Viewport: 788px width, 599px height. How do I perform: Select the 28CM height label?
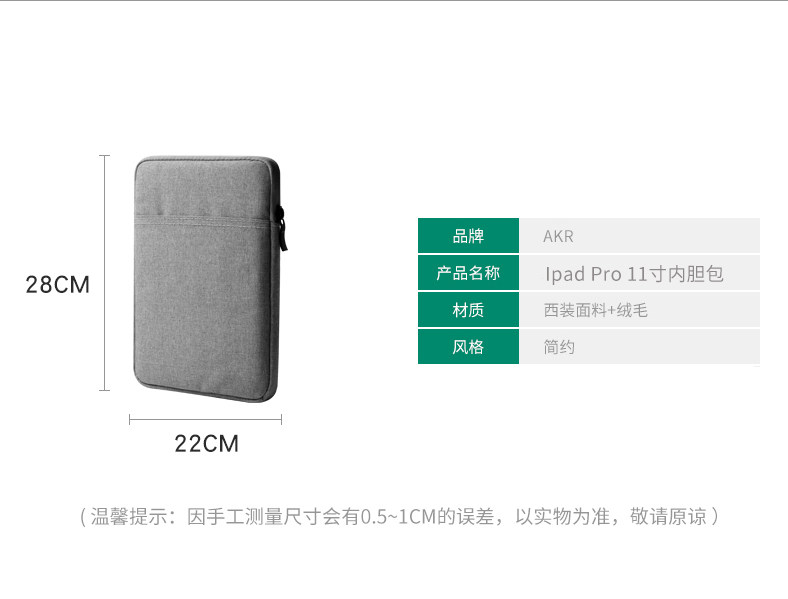[58, 284]
